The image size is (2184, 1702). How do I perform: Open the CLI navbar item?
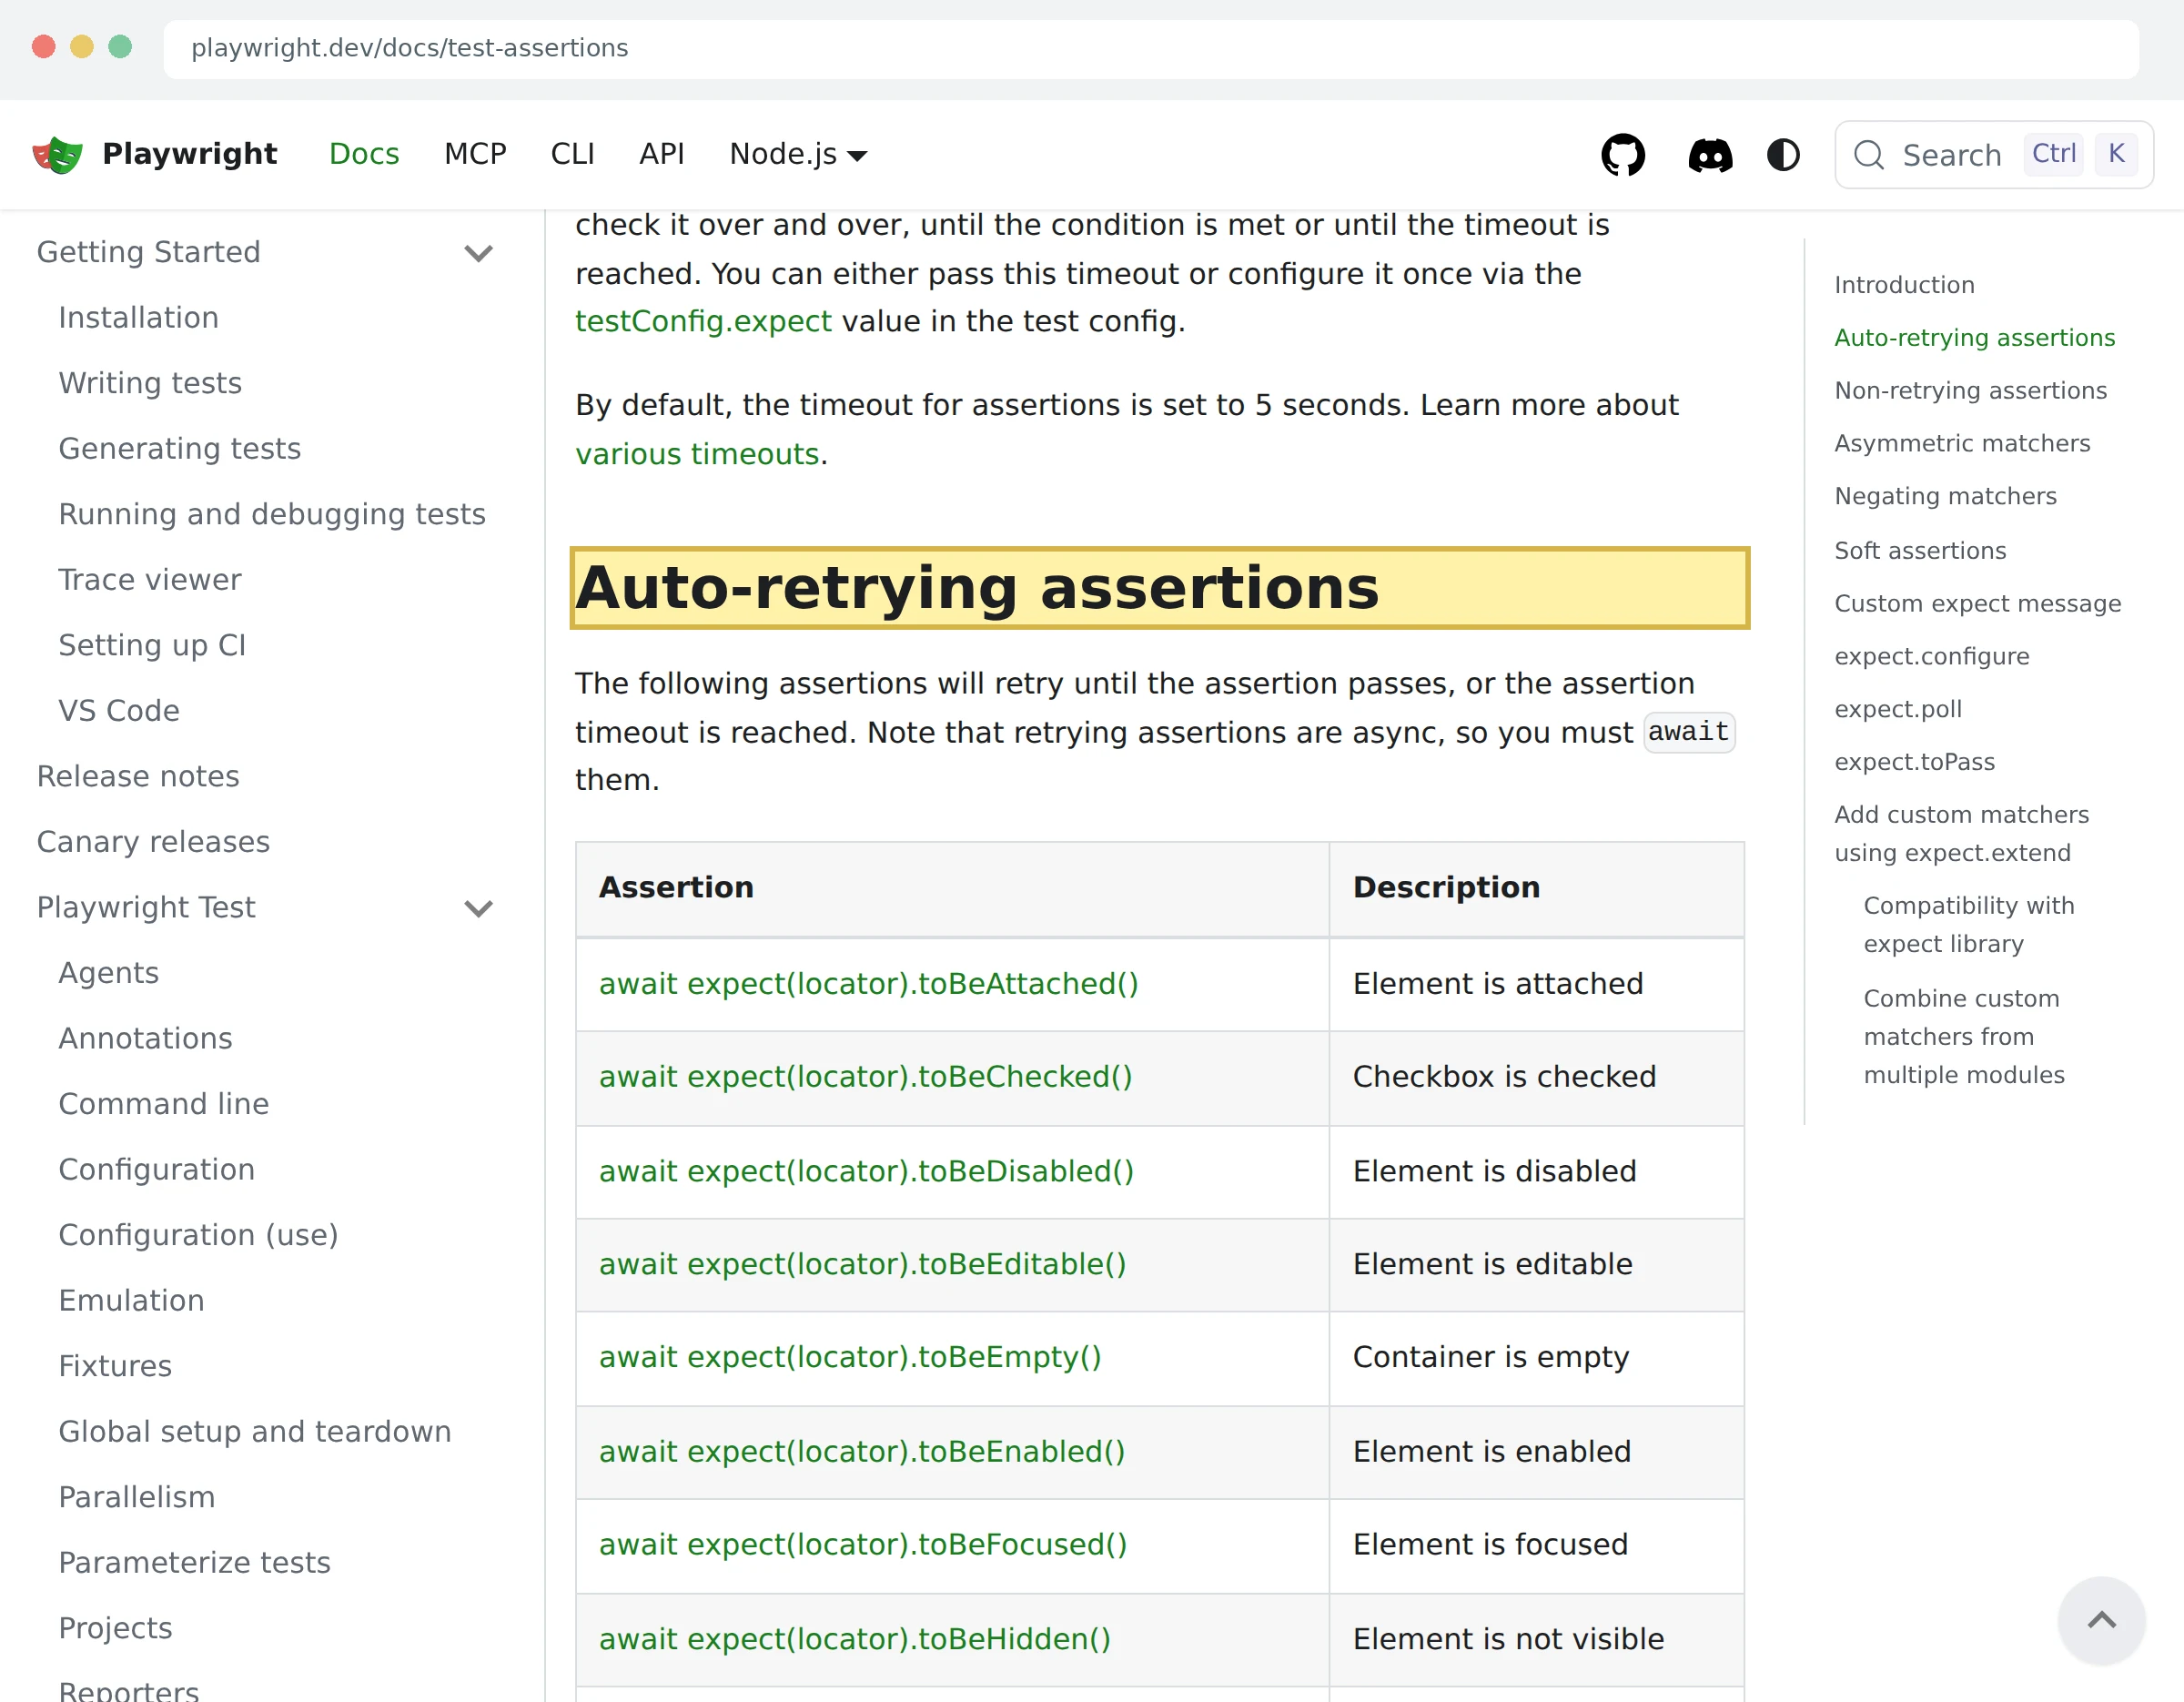click(573, 154)
